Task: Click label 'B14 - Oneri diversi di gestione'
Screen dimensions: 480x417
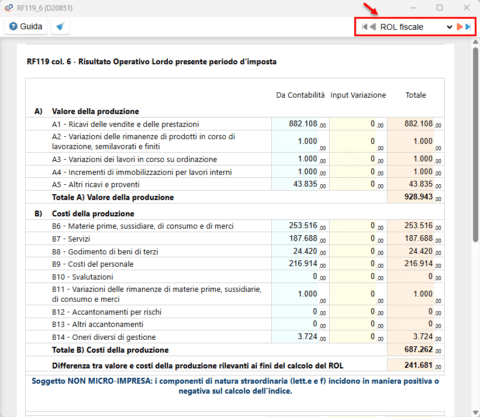Action: pos(104,337)
